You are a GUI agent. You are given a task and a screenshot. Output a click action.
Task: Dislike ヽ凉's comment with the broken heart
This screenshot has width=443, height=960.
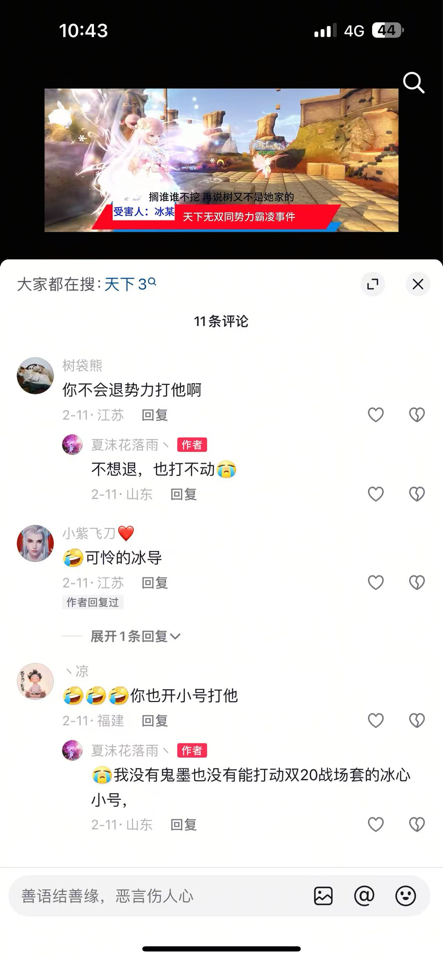pyautogui.click(x=417, y=721)
